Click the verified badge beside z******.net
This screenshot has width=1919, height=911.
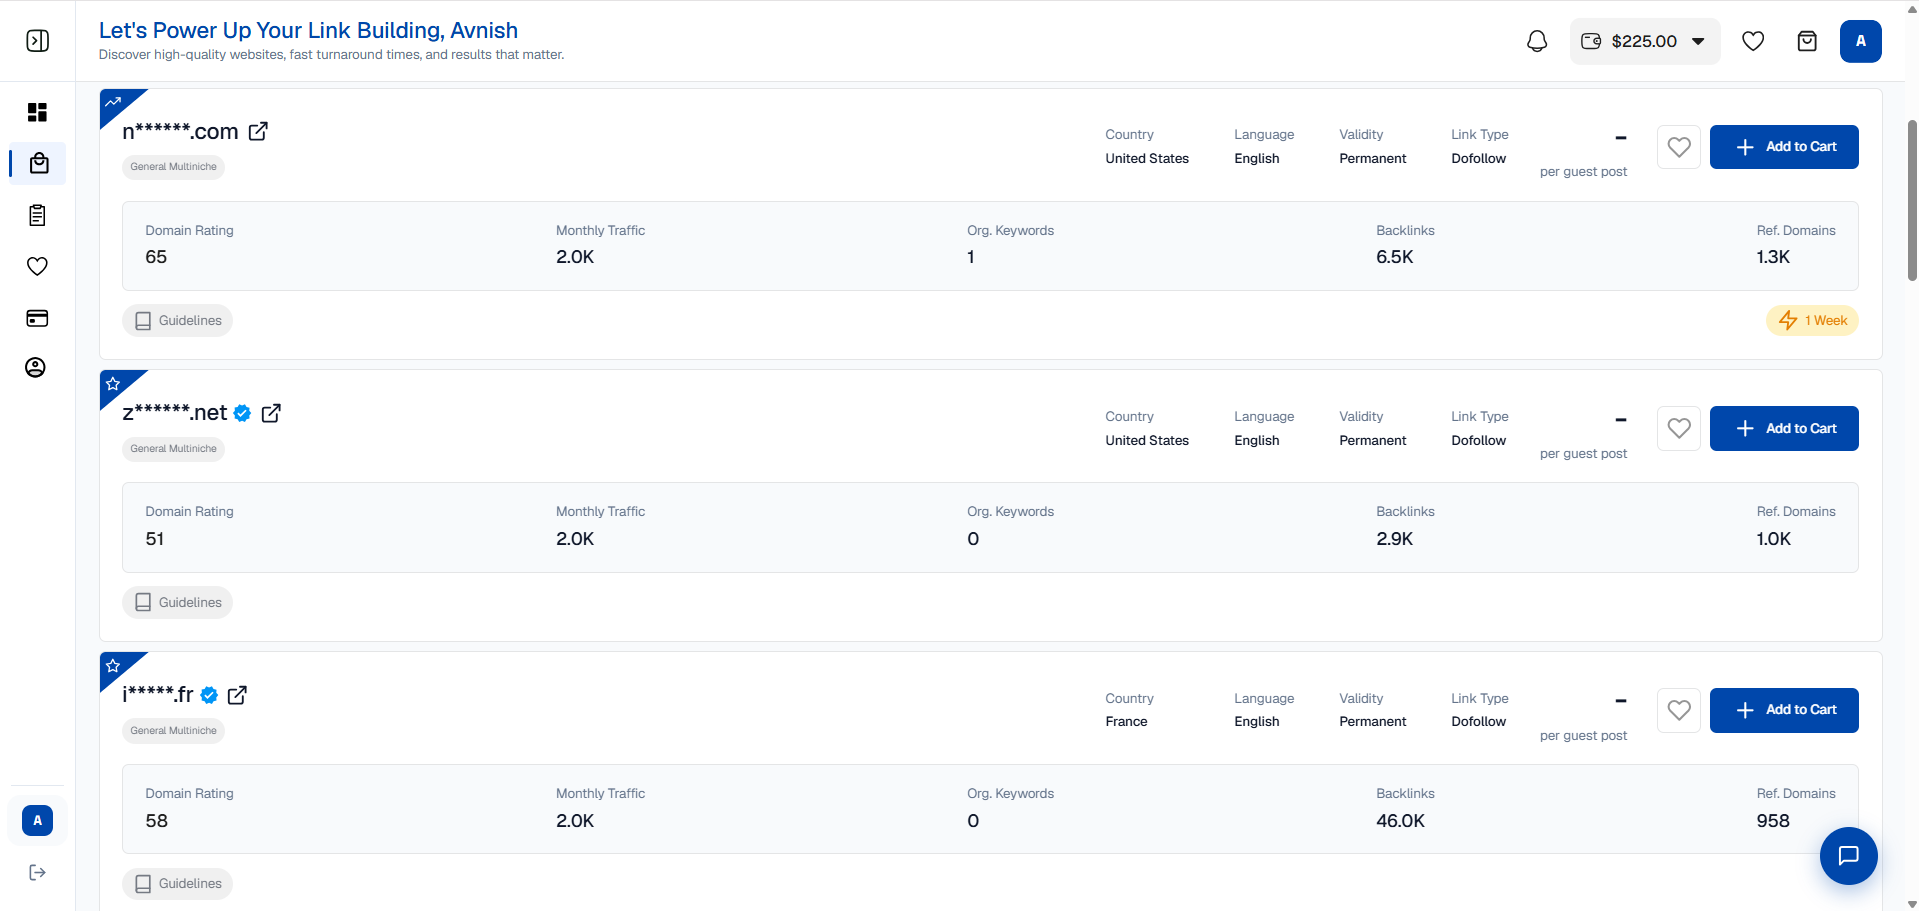point(242,413)
